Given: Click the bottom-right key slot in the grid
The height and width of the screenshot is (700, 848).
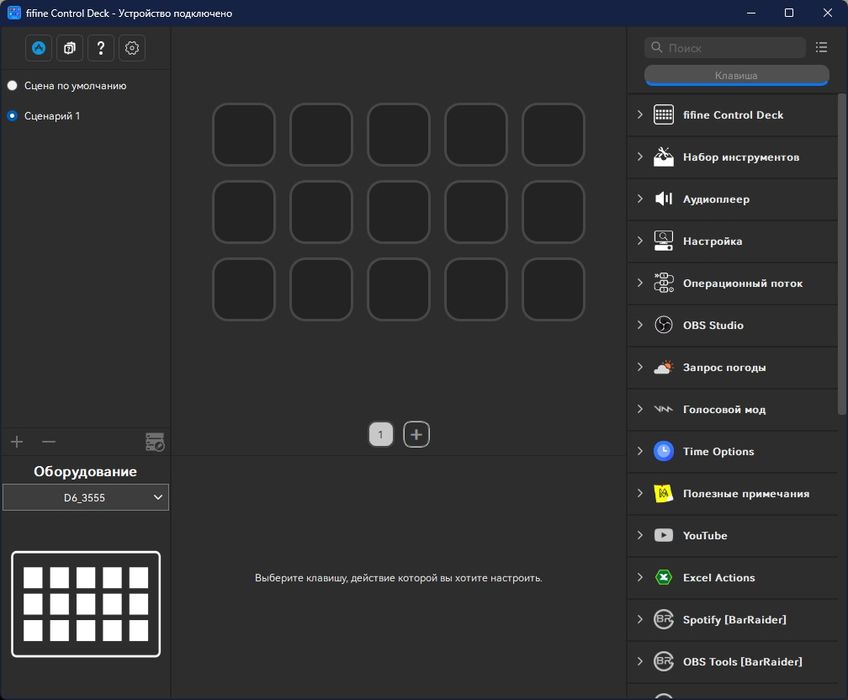Looking at the screenshot, I should click(553, 289).
